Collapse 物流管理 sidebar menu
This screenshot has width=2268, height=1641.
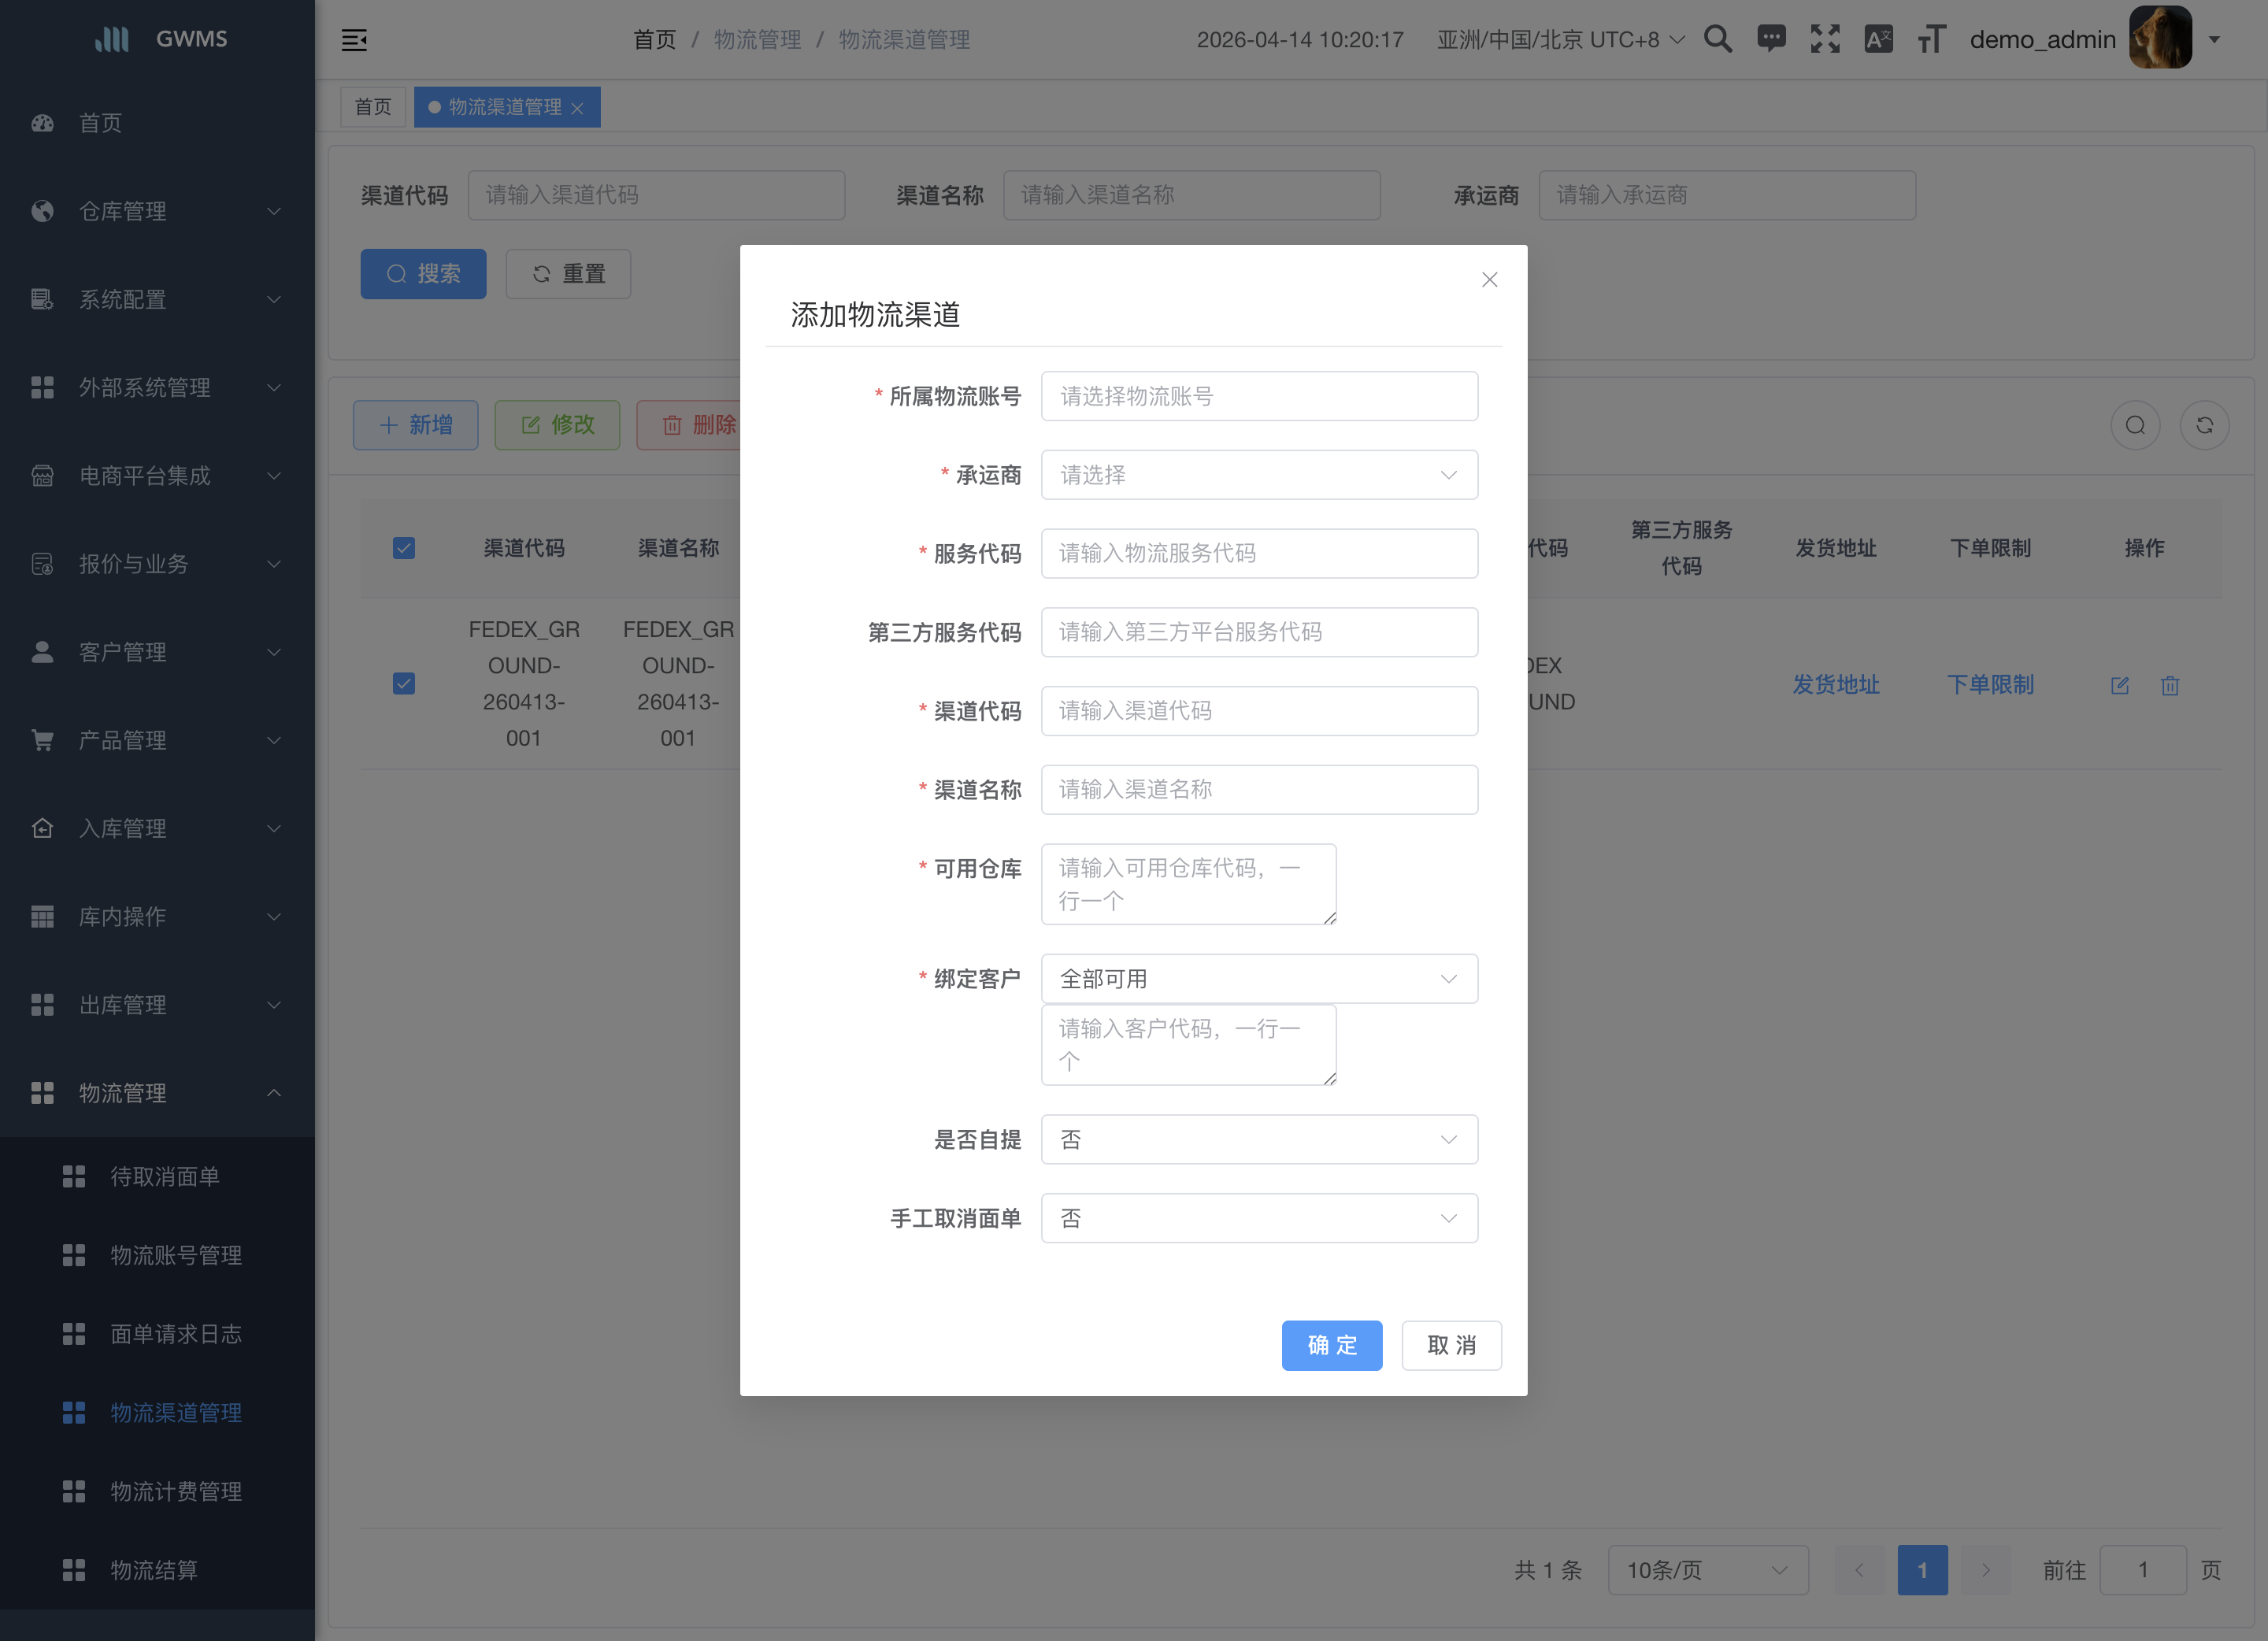(x=157, y=1093)
